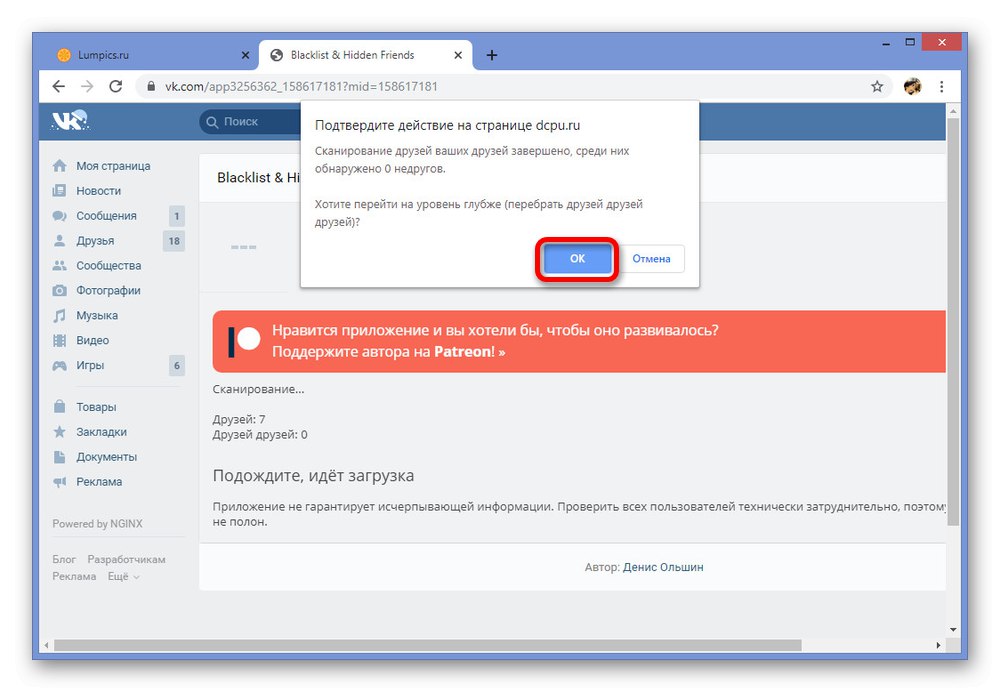Image resolution: width=1000 pixels, height=692 pixels.
Task: Switch to the Lumpics.ru tab
Action: (x=148, y=55)
